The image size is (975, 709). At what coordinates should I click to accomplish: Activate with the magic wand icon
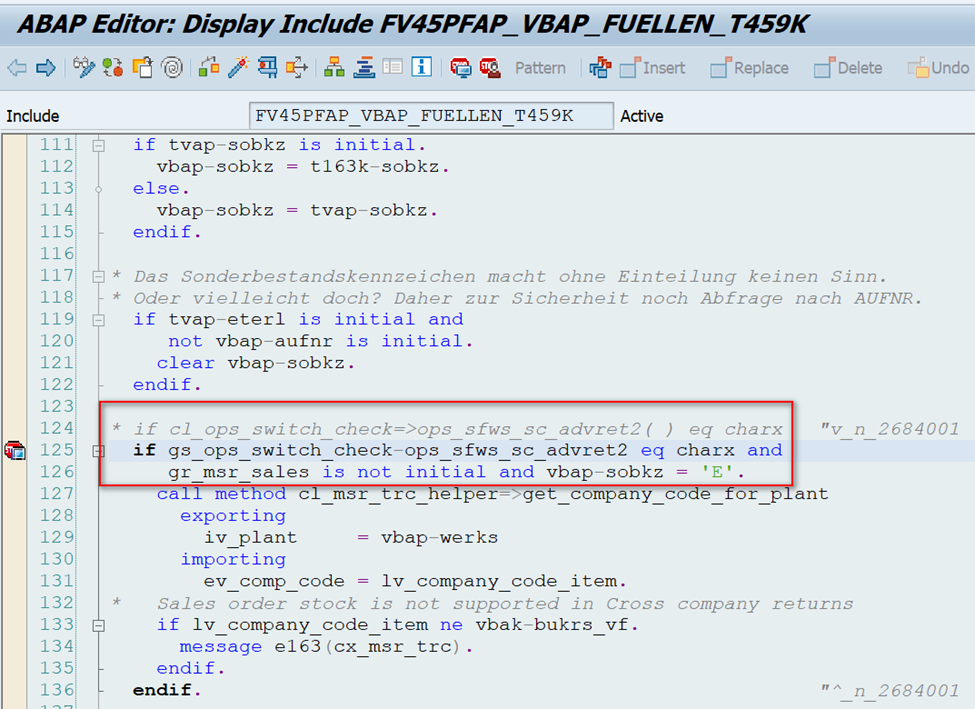click(x=238, y=67)
